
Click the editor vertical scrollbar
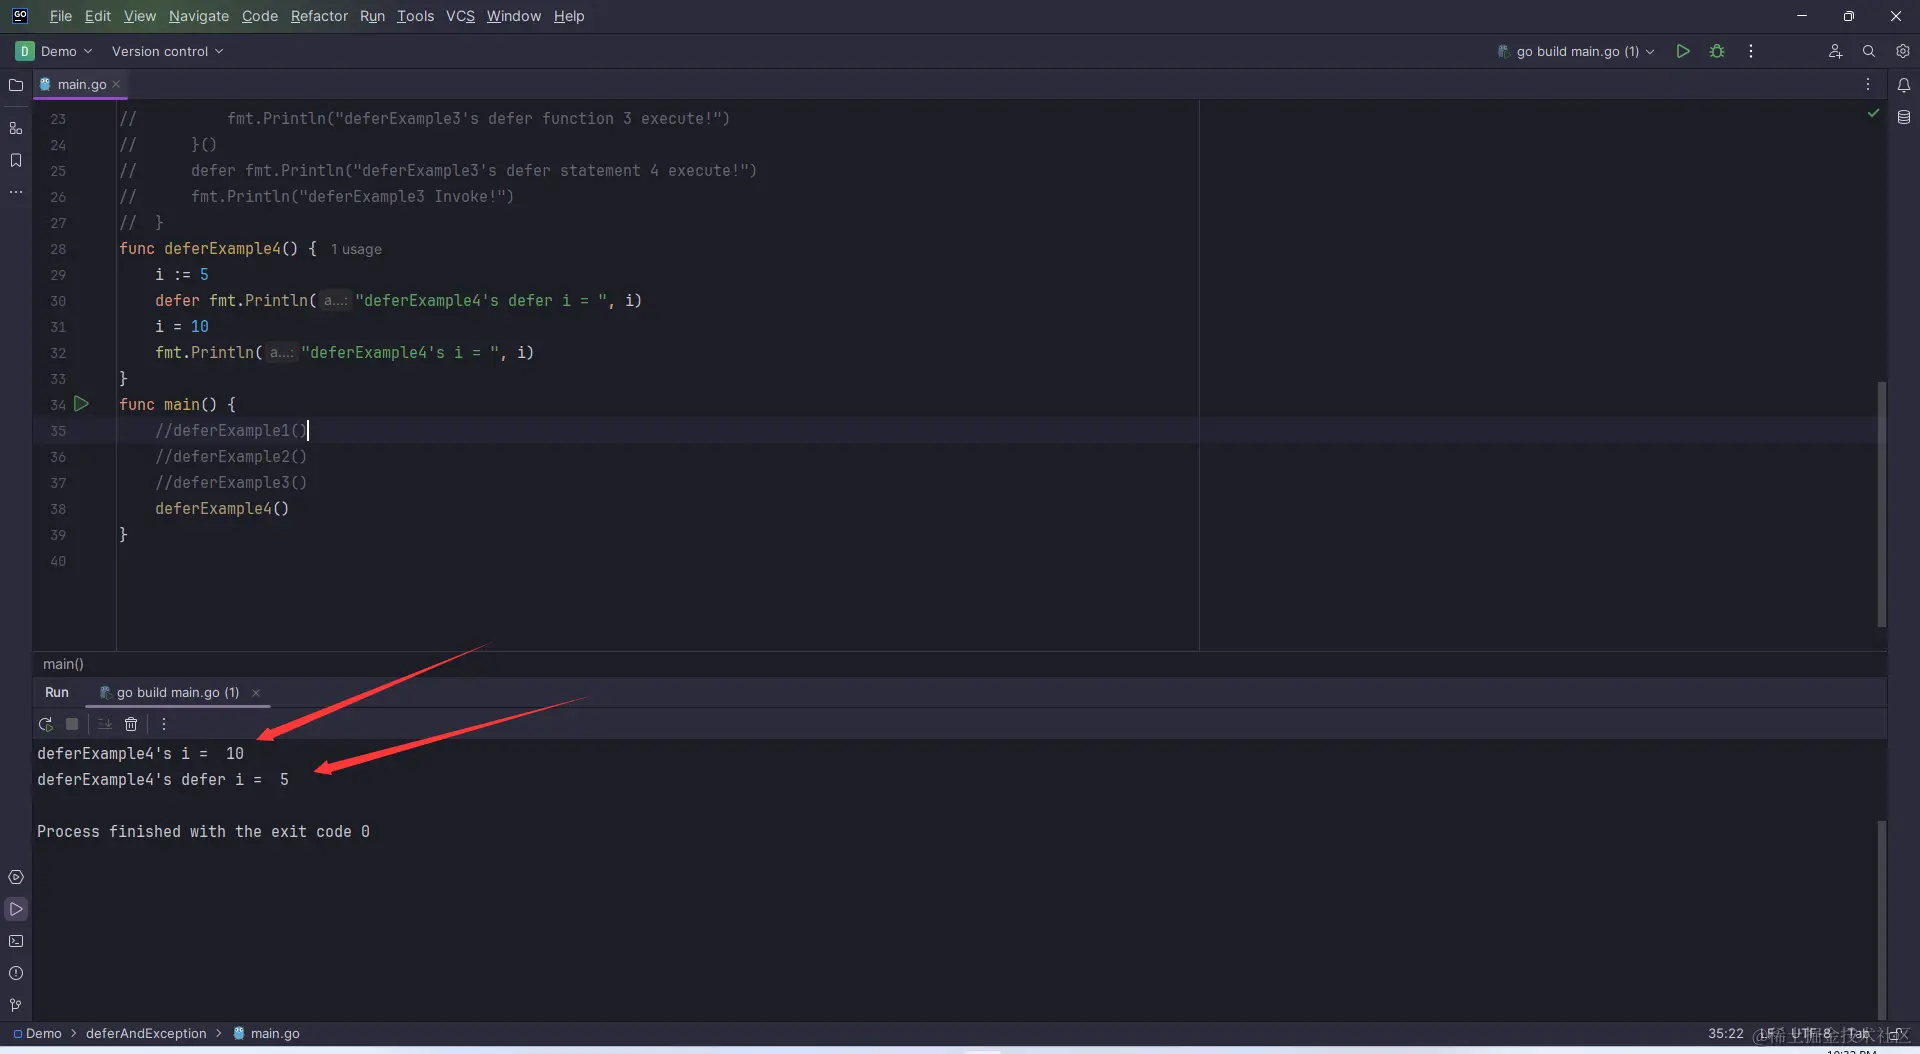(1881, 504)
